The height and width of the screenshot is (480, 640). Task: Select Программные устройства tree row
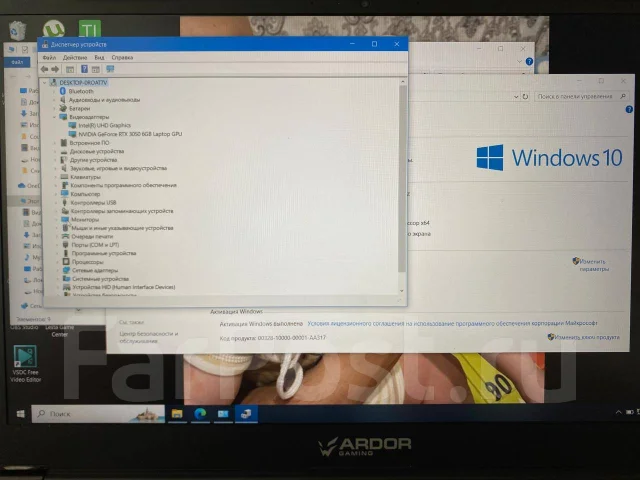(104, 253)
